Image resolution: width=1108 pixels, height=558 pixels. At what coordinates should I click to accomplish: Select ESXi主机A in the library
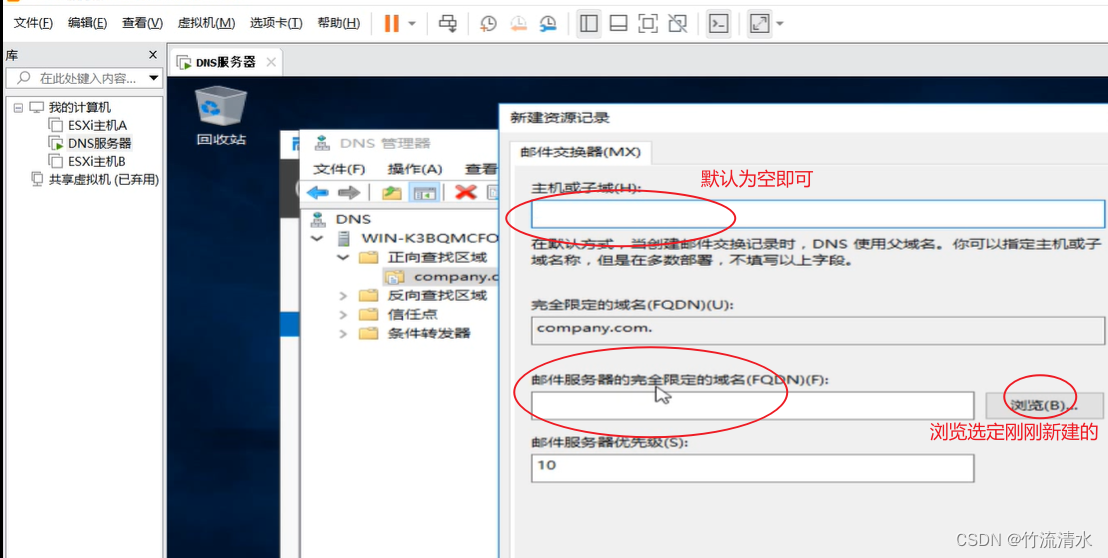click(x=97, y=125)
